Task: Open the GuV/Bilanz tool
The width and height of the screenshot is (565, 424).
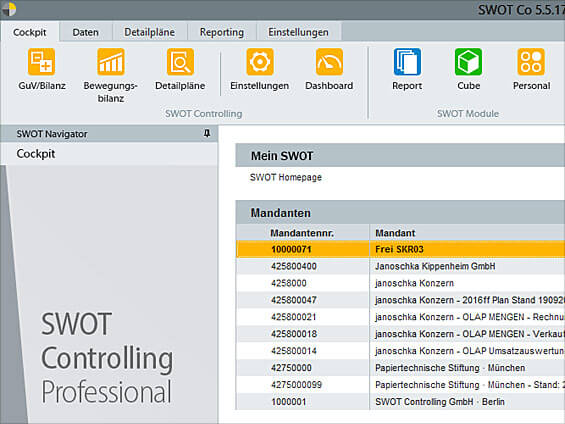Action: tap(42, 70)
